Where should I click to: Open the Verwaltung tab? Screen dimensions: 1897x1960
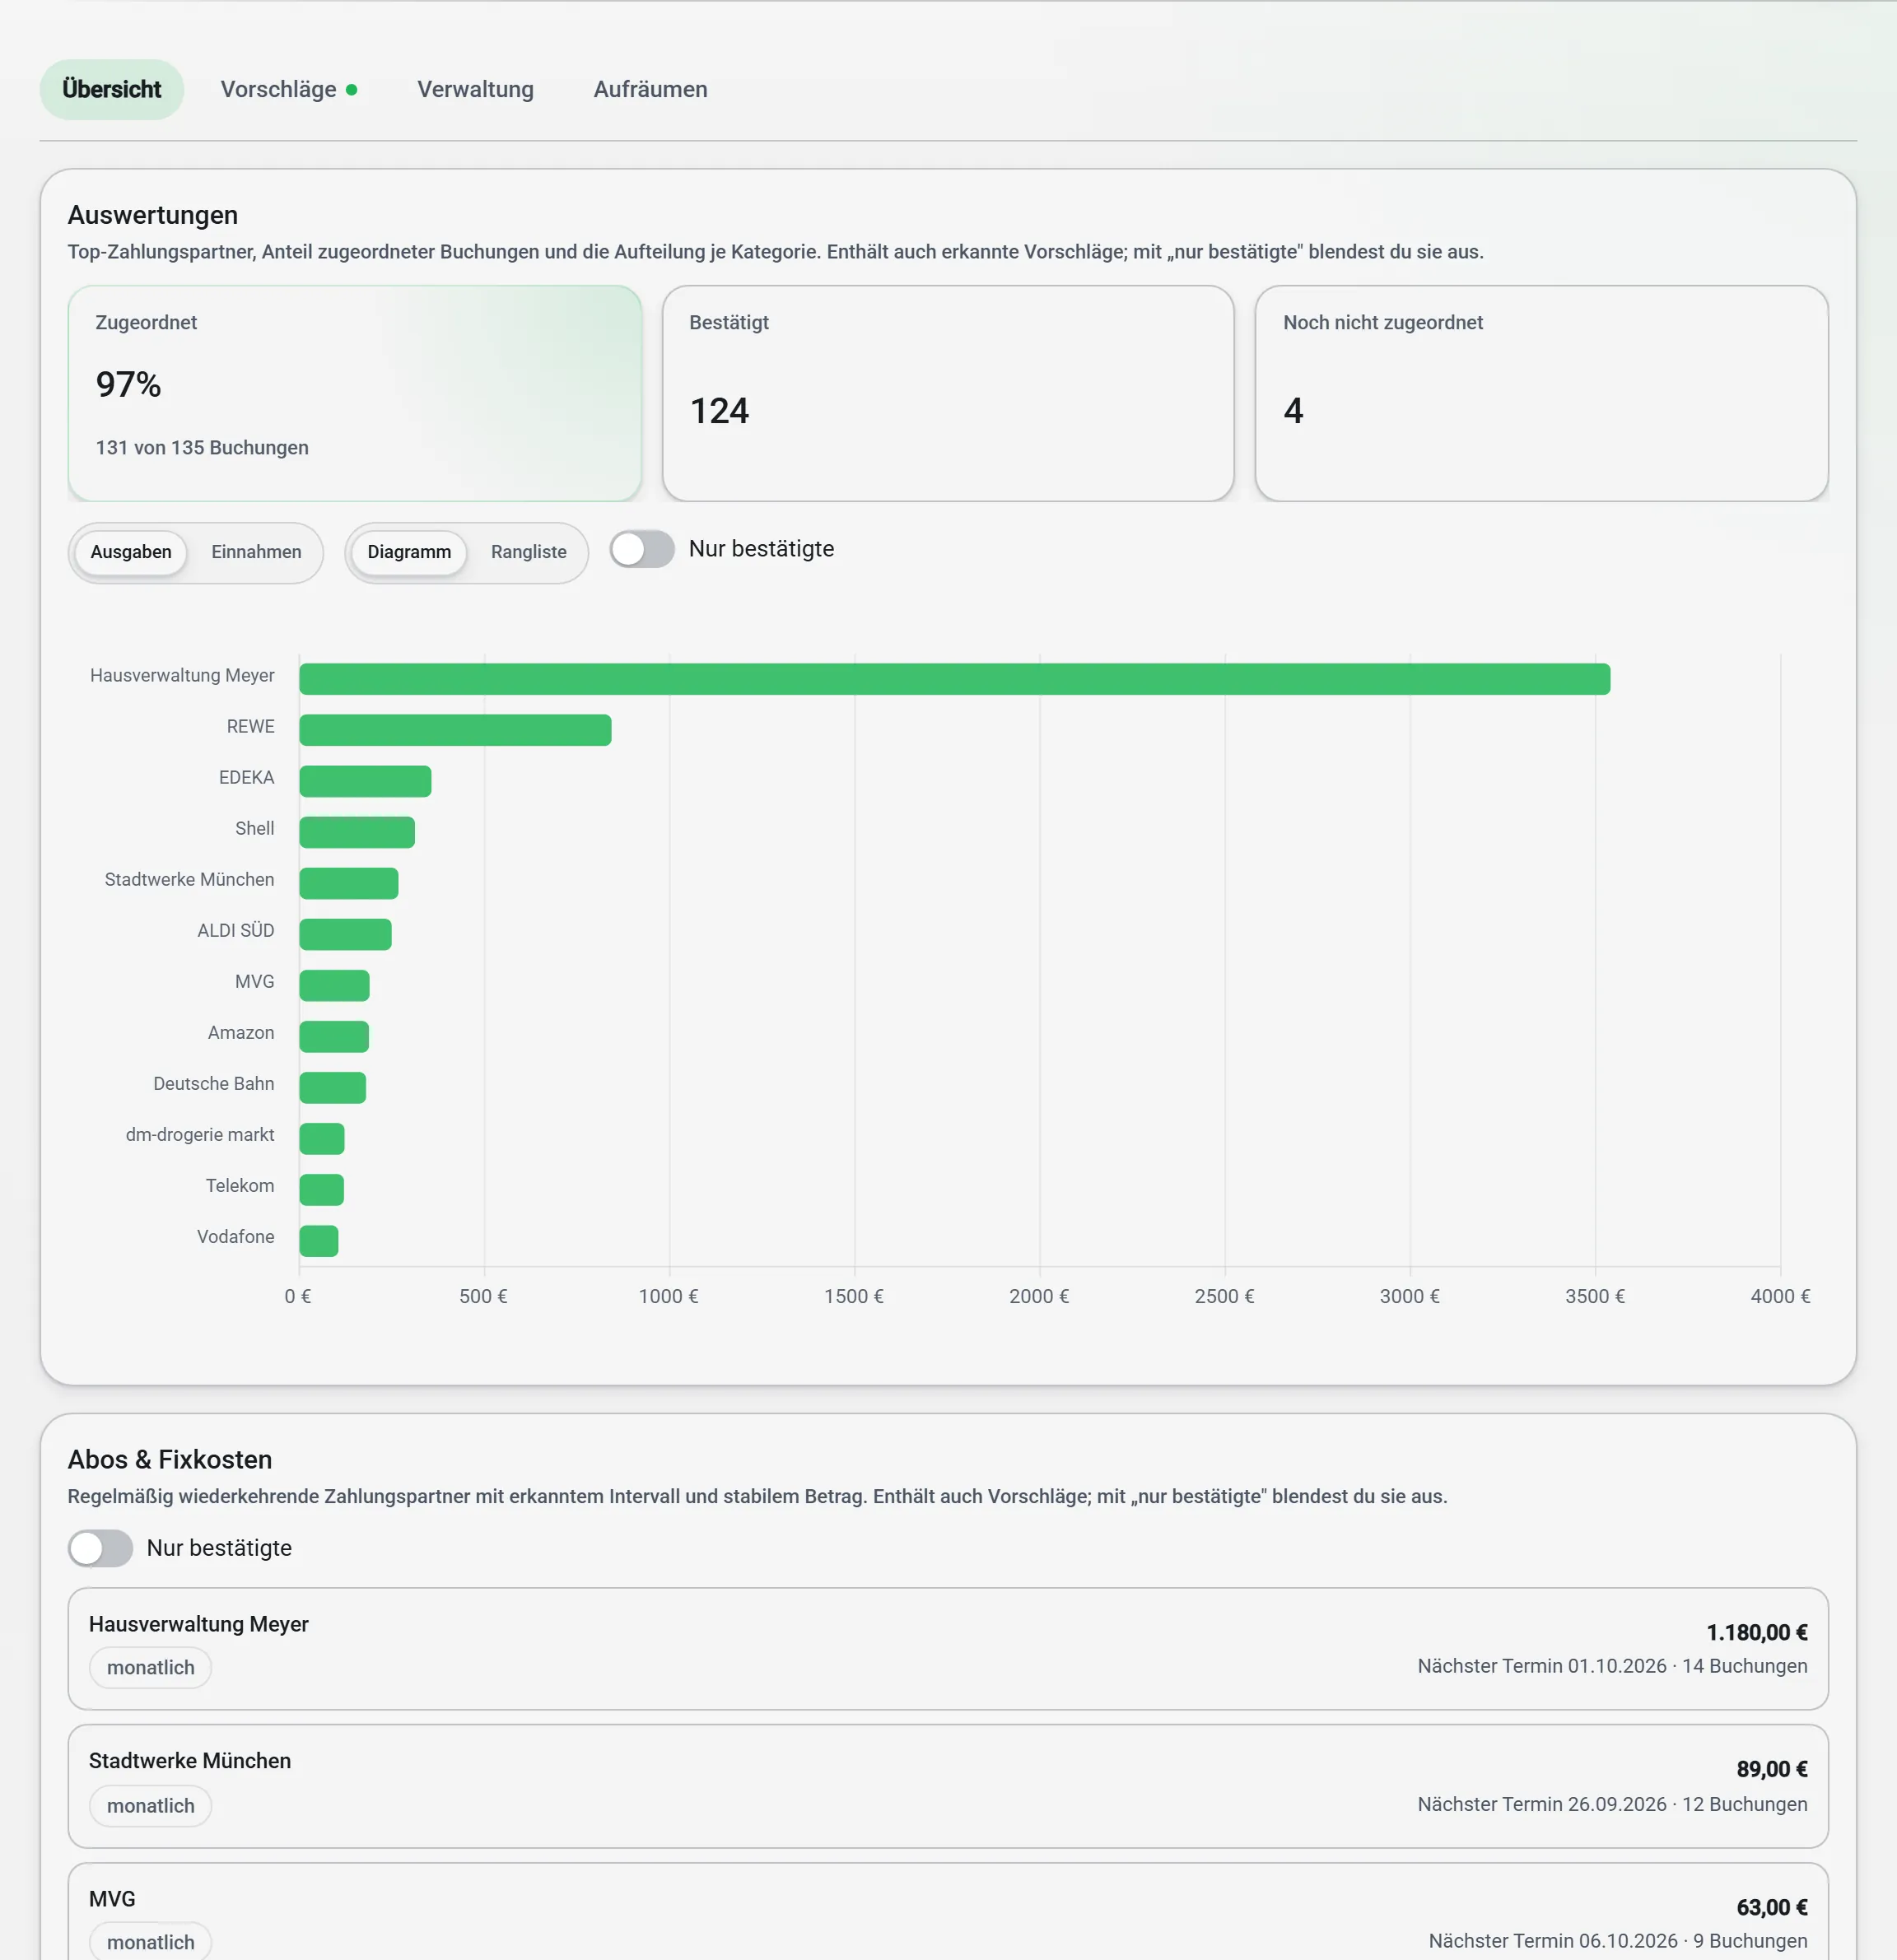tap(475, 90)
